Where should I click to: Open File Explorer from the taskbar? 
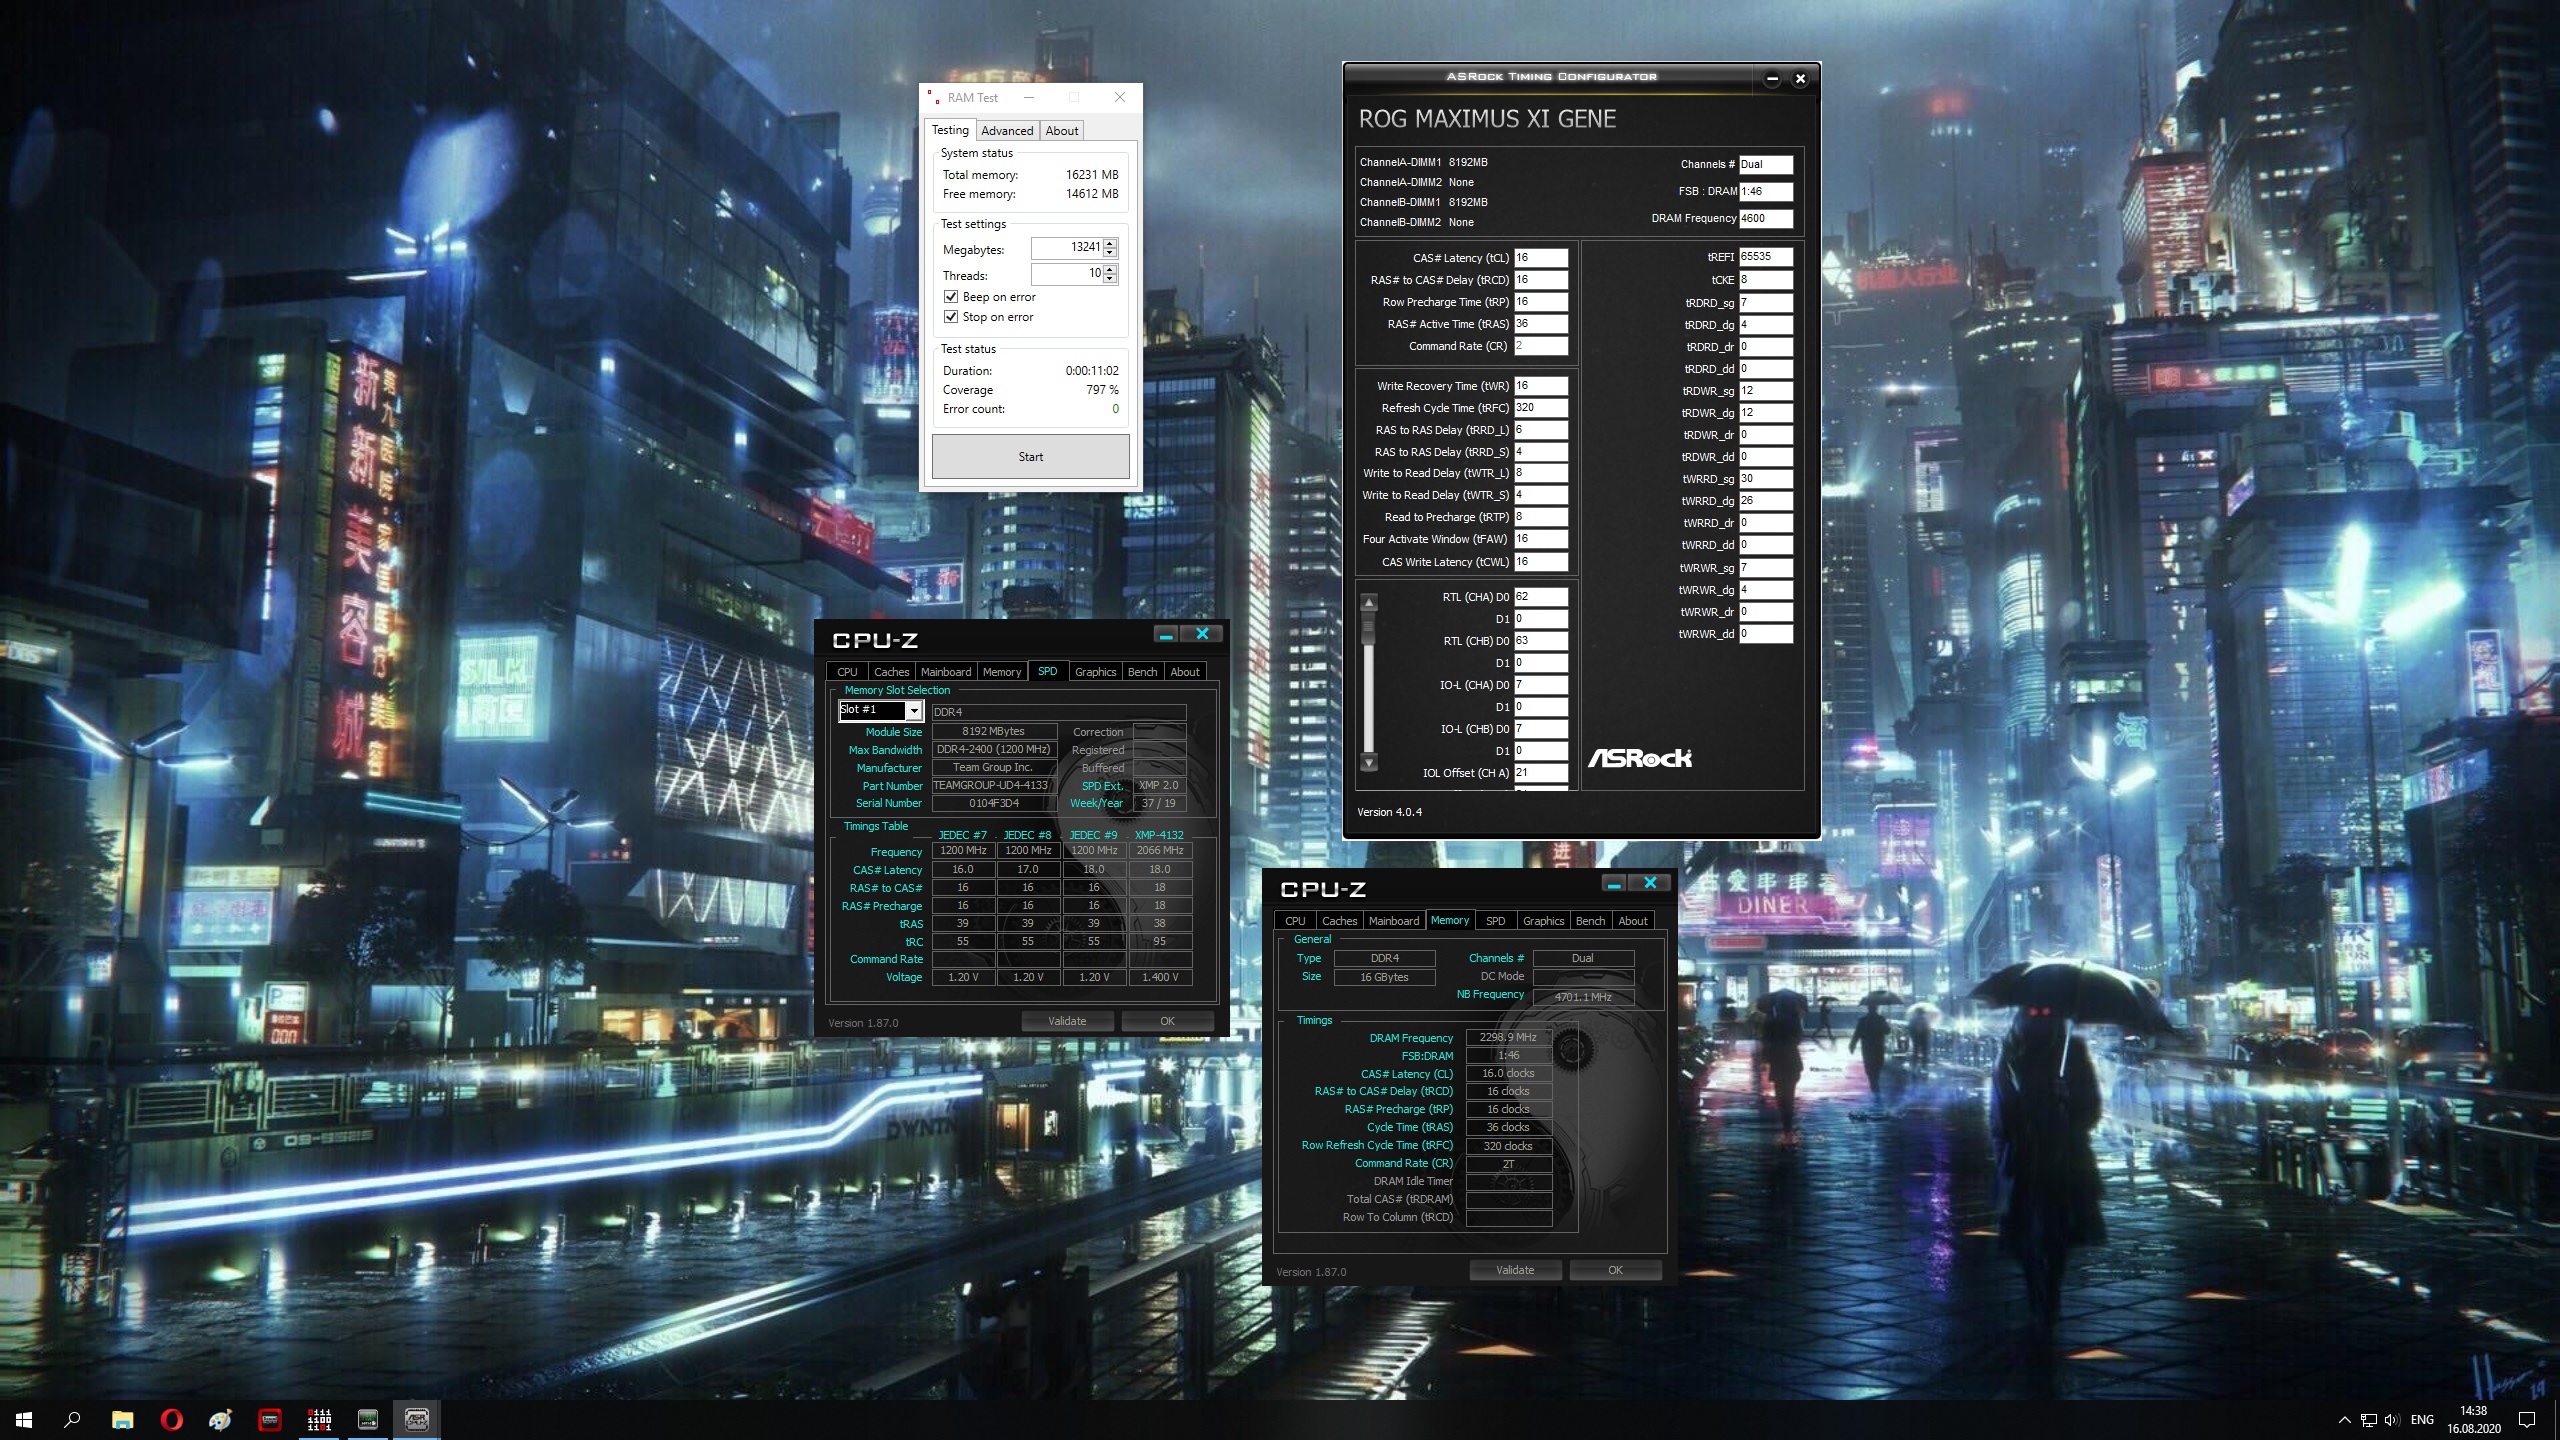tap(122, 1419)
